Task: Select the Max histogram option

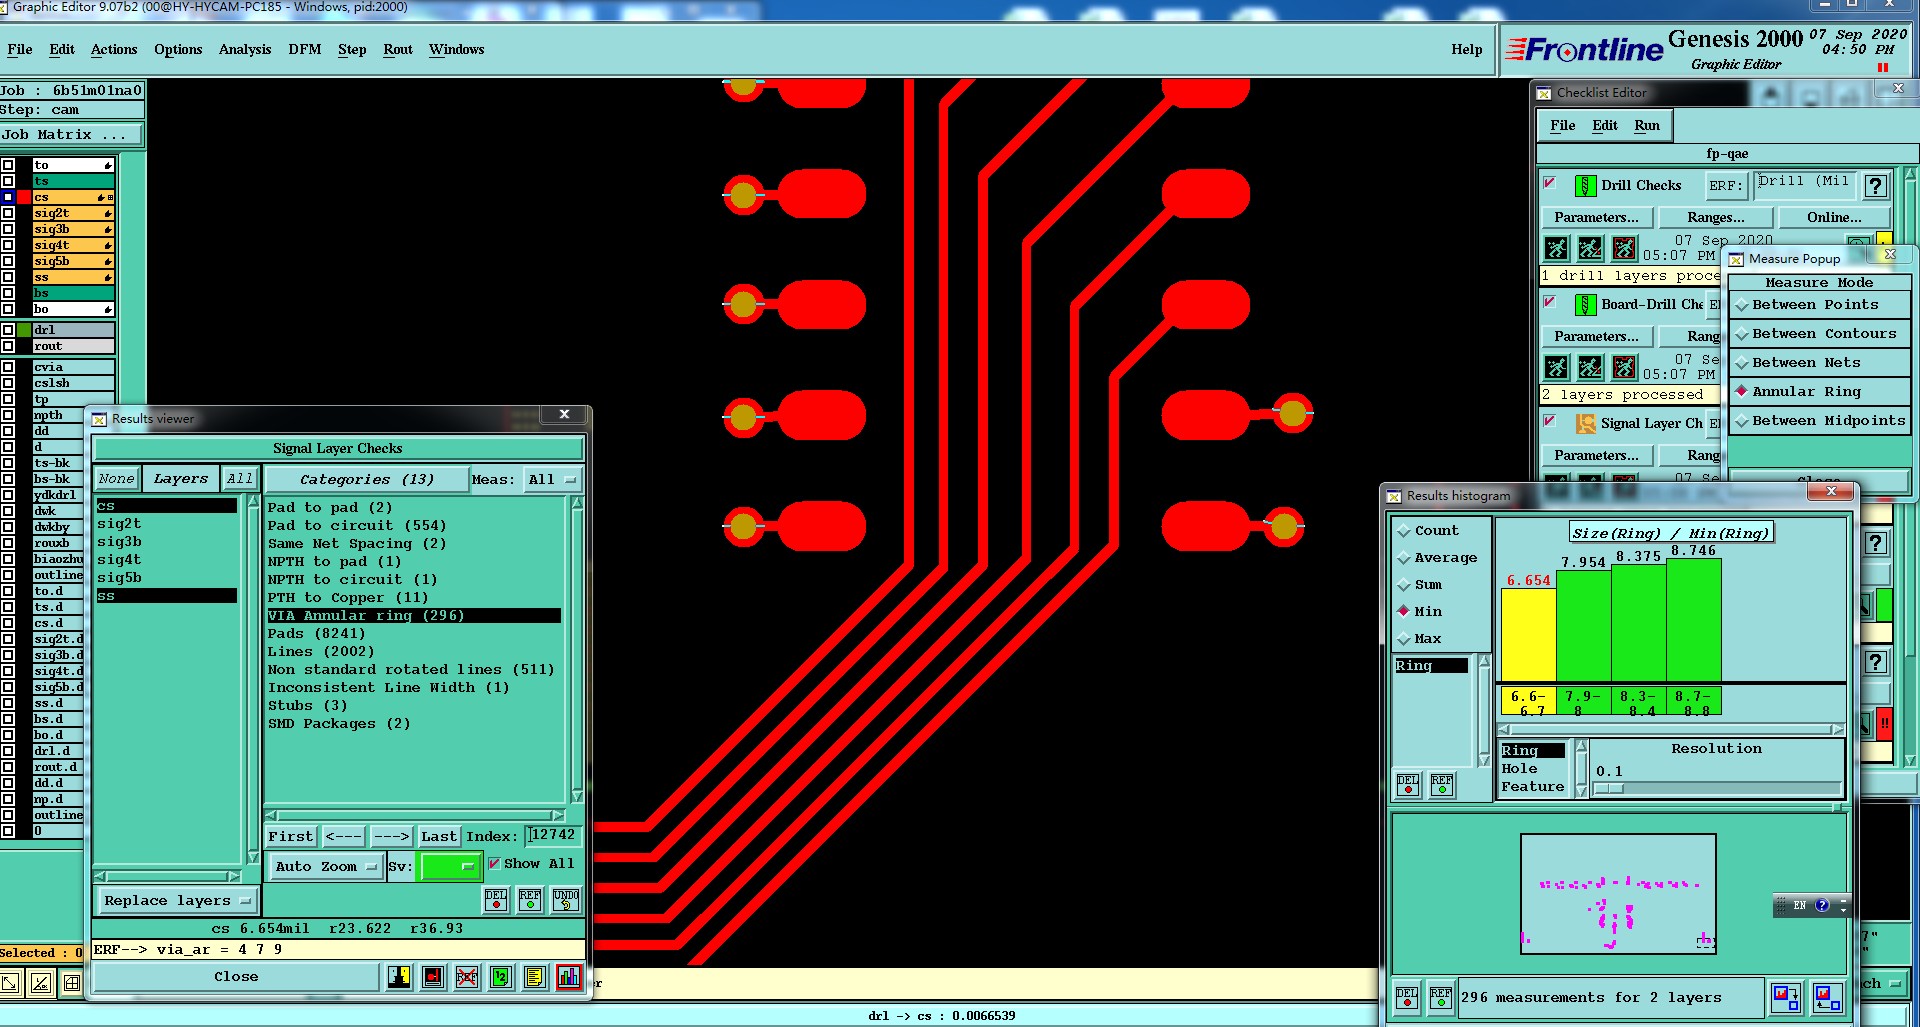Action: [x=1420, y=639]
